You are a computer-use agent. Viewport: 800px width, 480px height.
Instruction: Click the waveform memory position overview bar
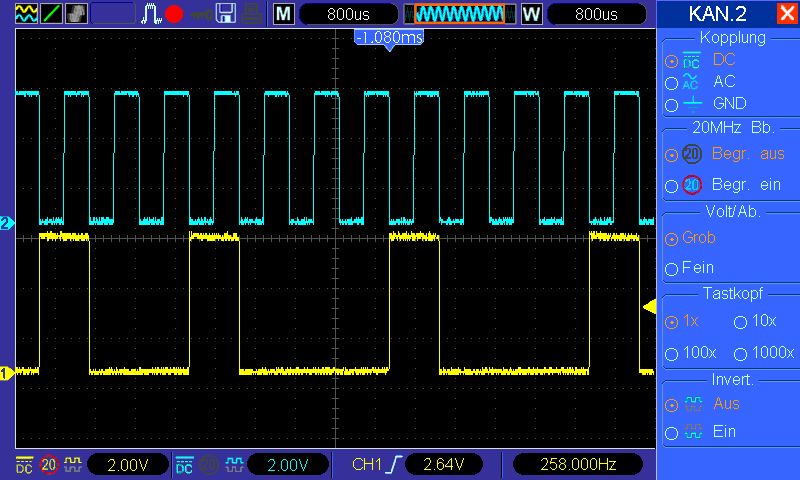click(x=459, y=14)
